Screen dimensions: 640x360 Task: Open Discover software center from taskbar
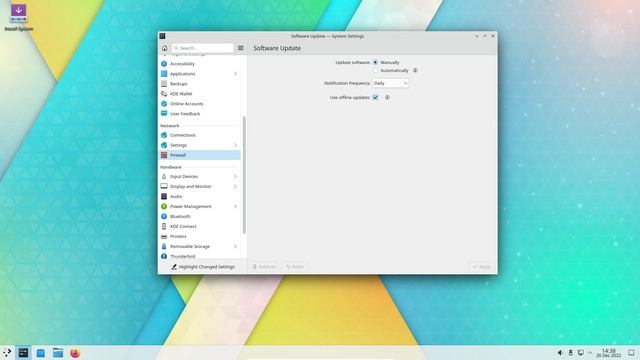[x=41, y=353]
